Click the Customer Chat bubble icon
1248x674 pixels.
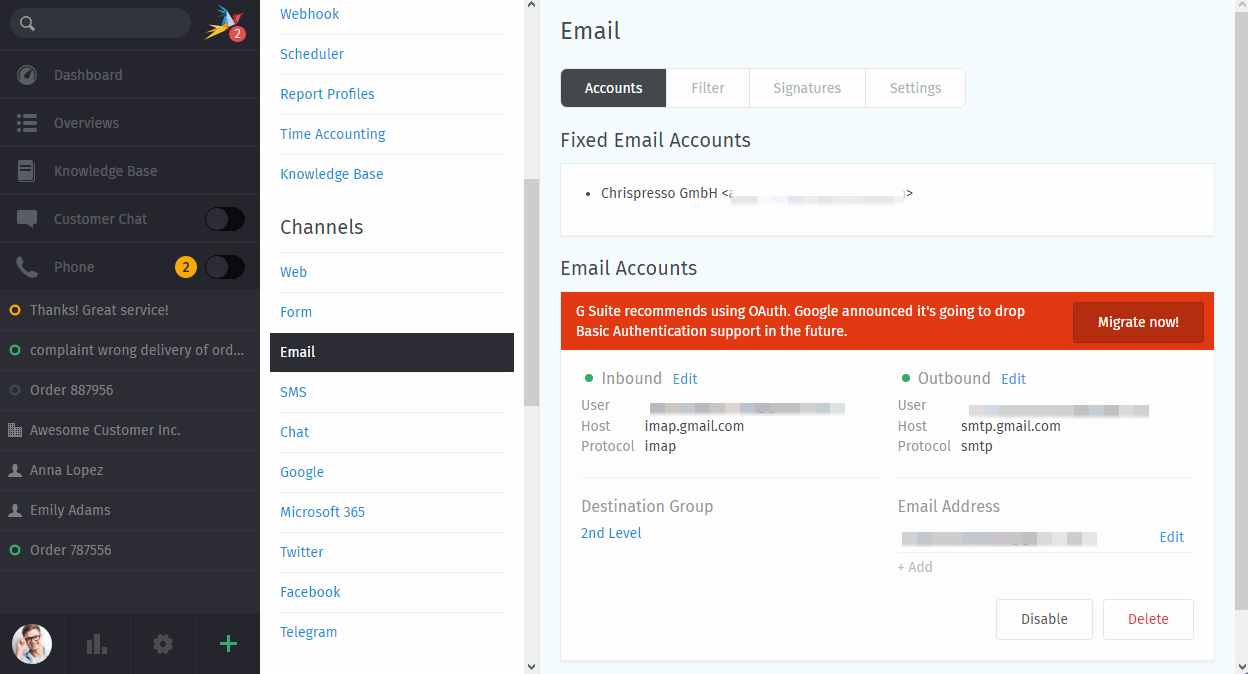point(27,219)
